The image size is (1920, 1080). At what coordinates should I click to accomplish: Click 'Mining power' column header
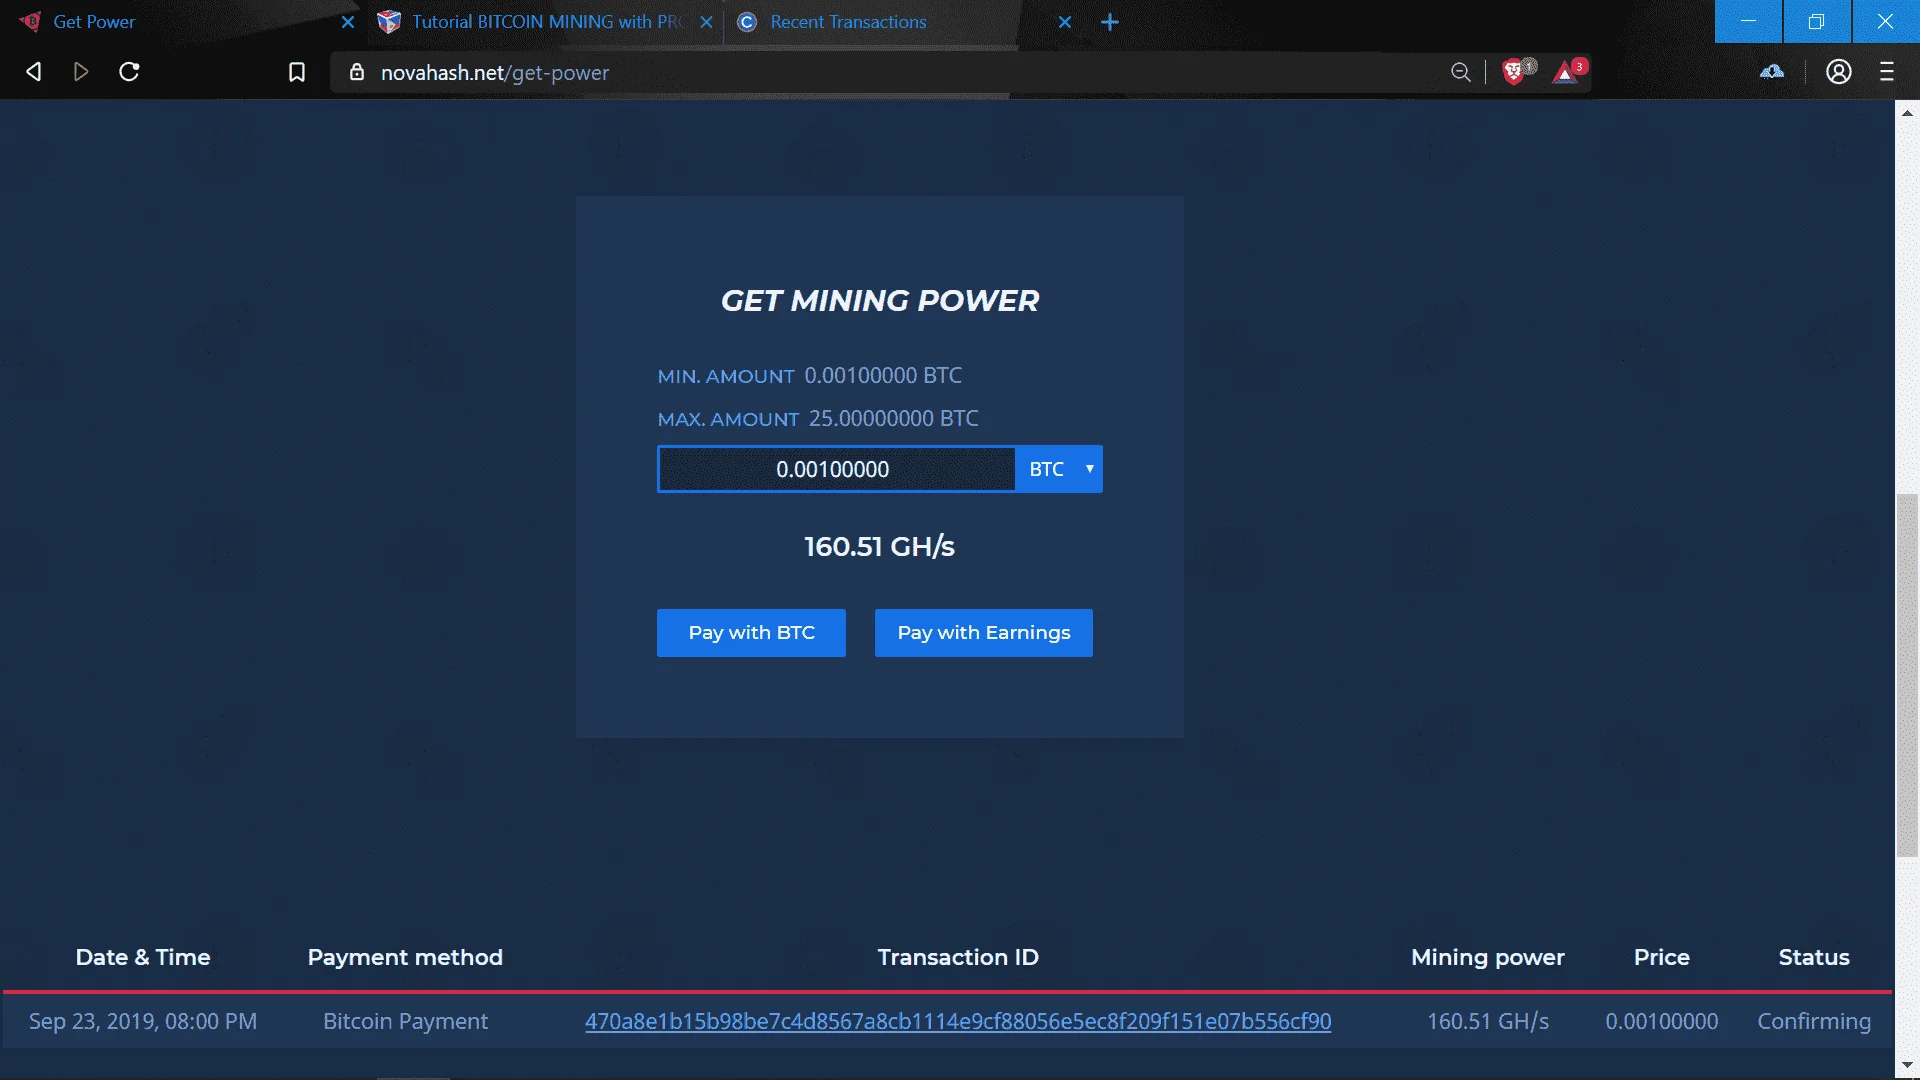(1487, 957)
